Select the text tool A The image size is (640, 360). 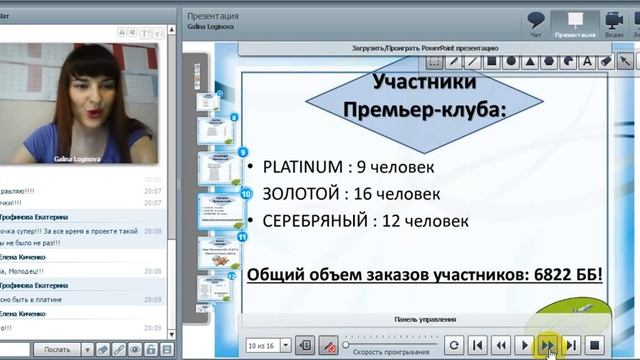pos(587,62)
